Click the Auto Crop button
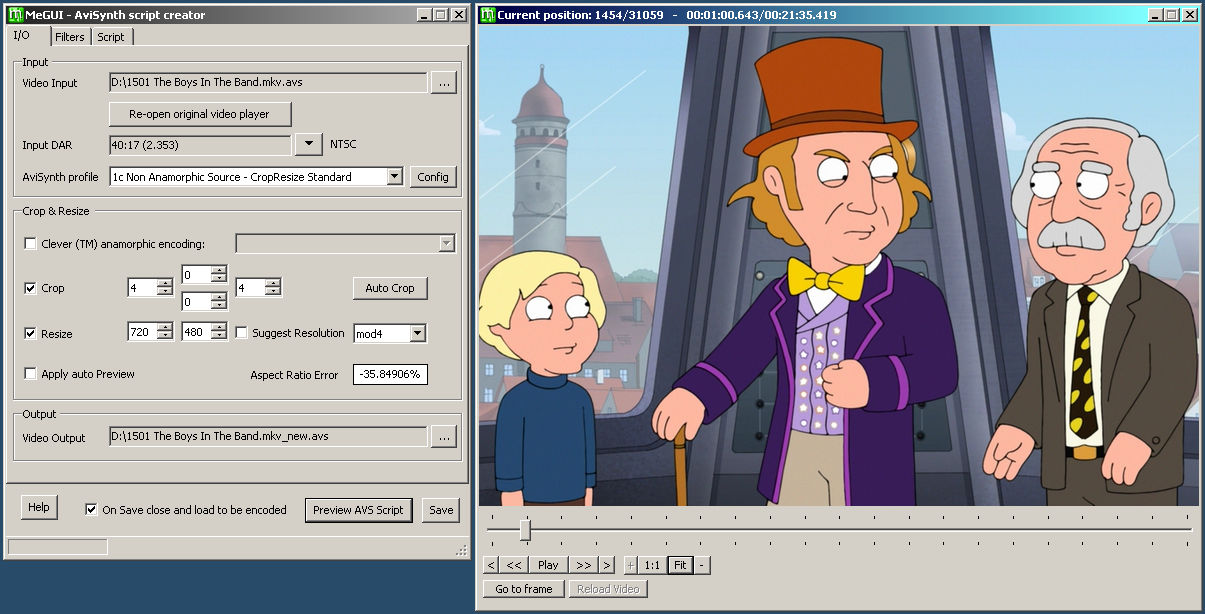 click(390, 288)
